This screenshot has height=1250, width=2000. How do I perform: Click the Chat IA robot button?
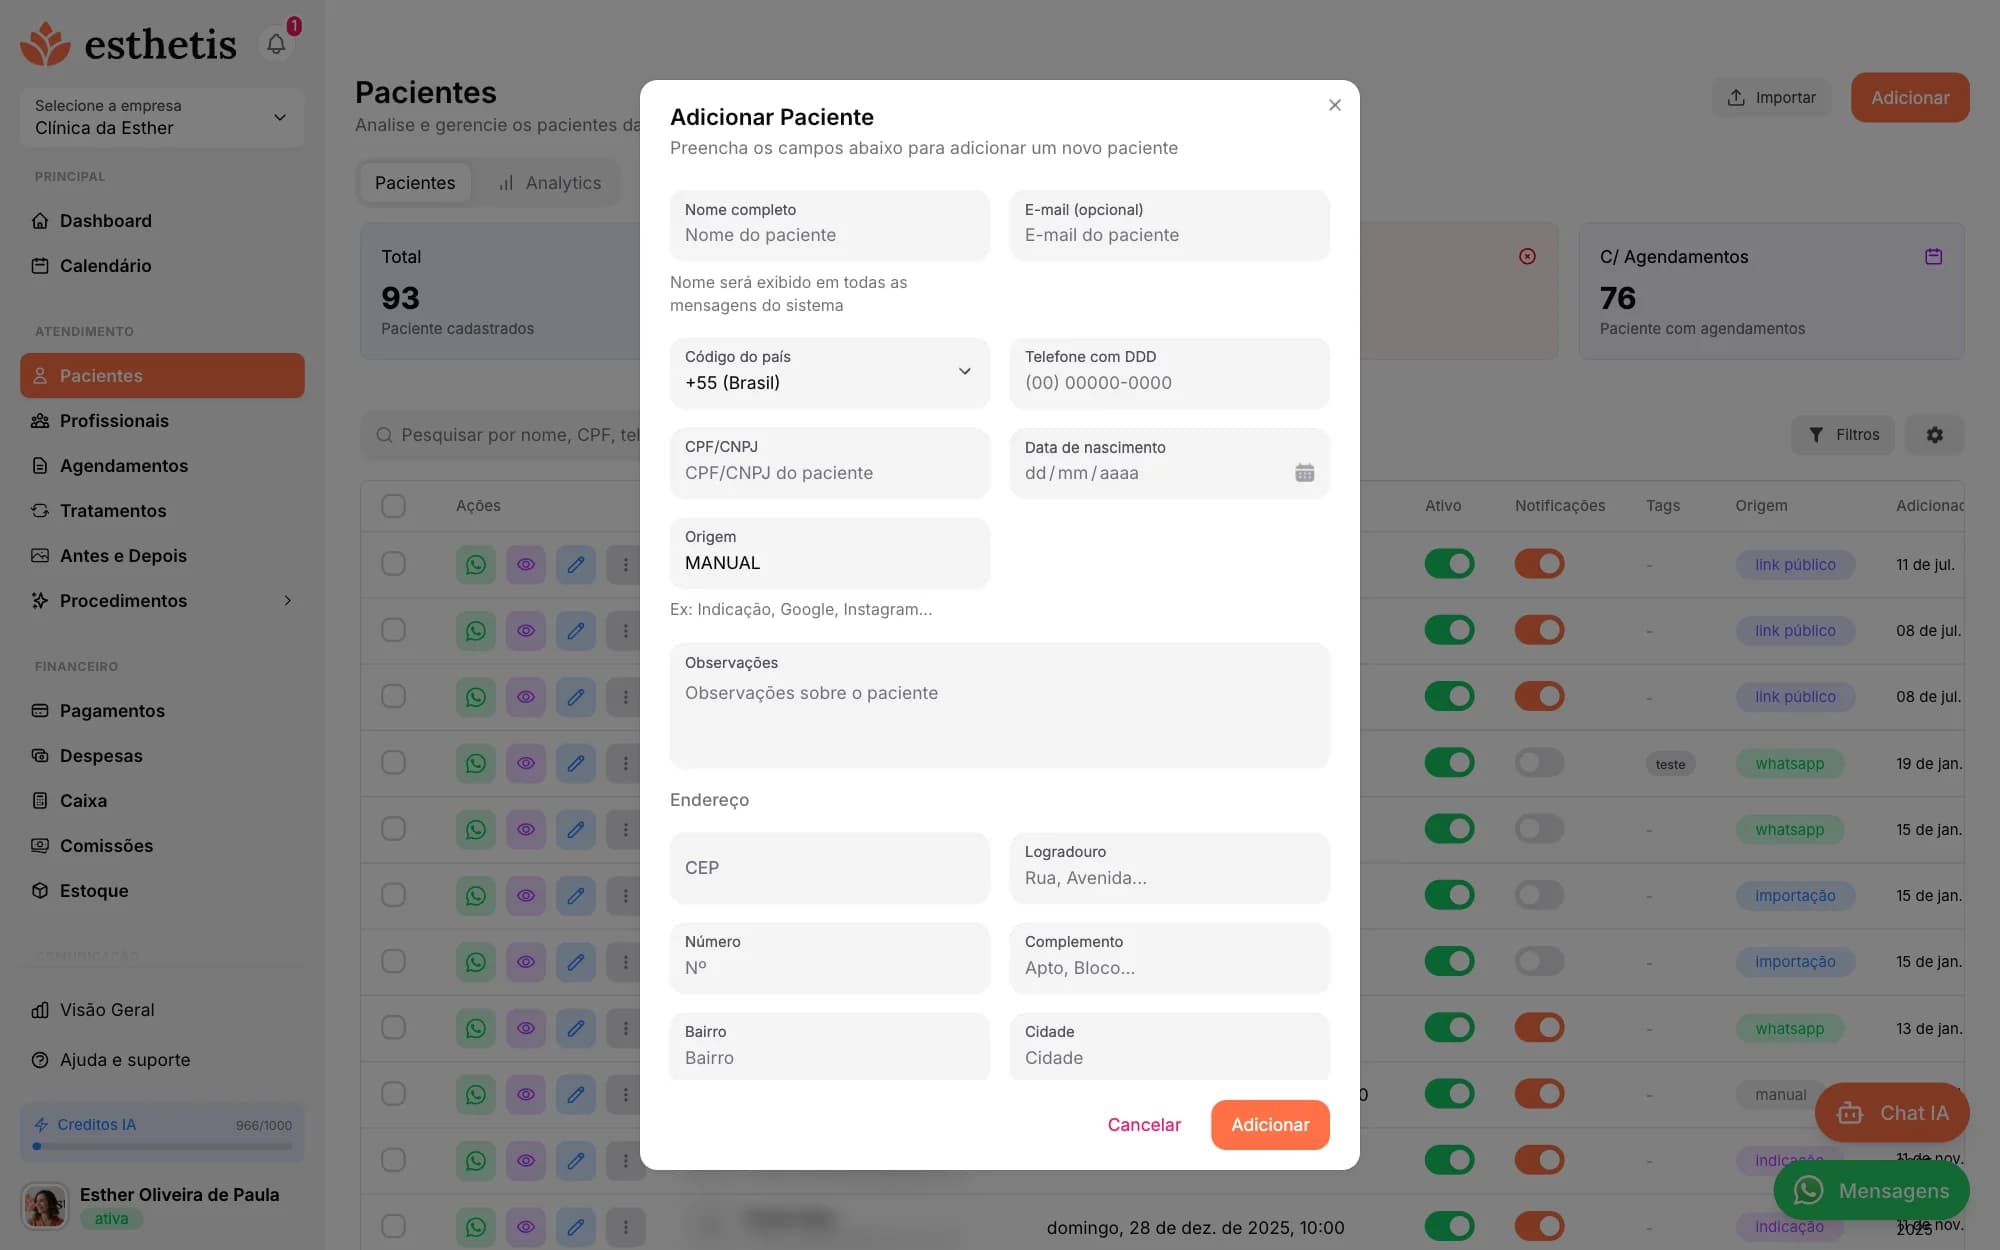(x=1892, y=1112)
